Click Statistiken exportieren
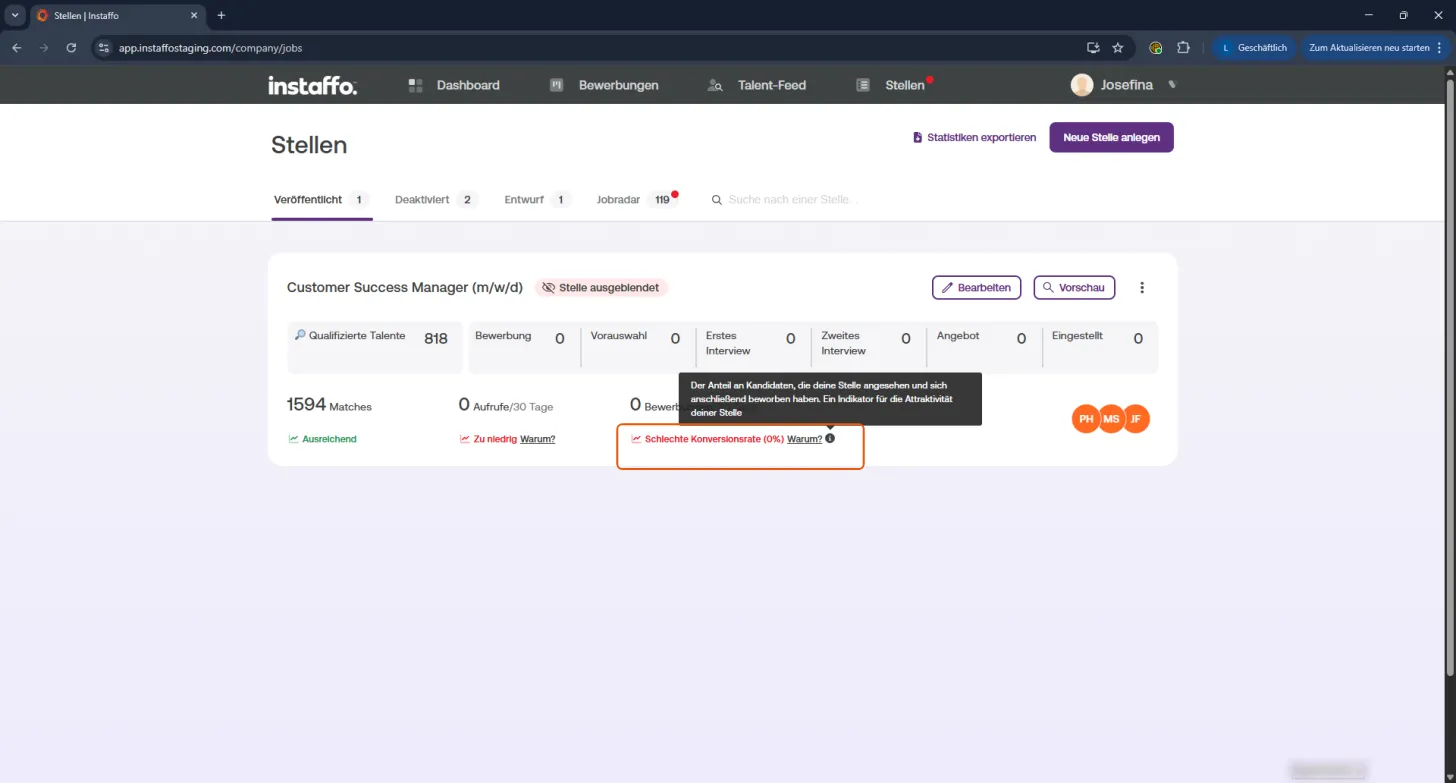 [974, 138]
